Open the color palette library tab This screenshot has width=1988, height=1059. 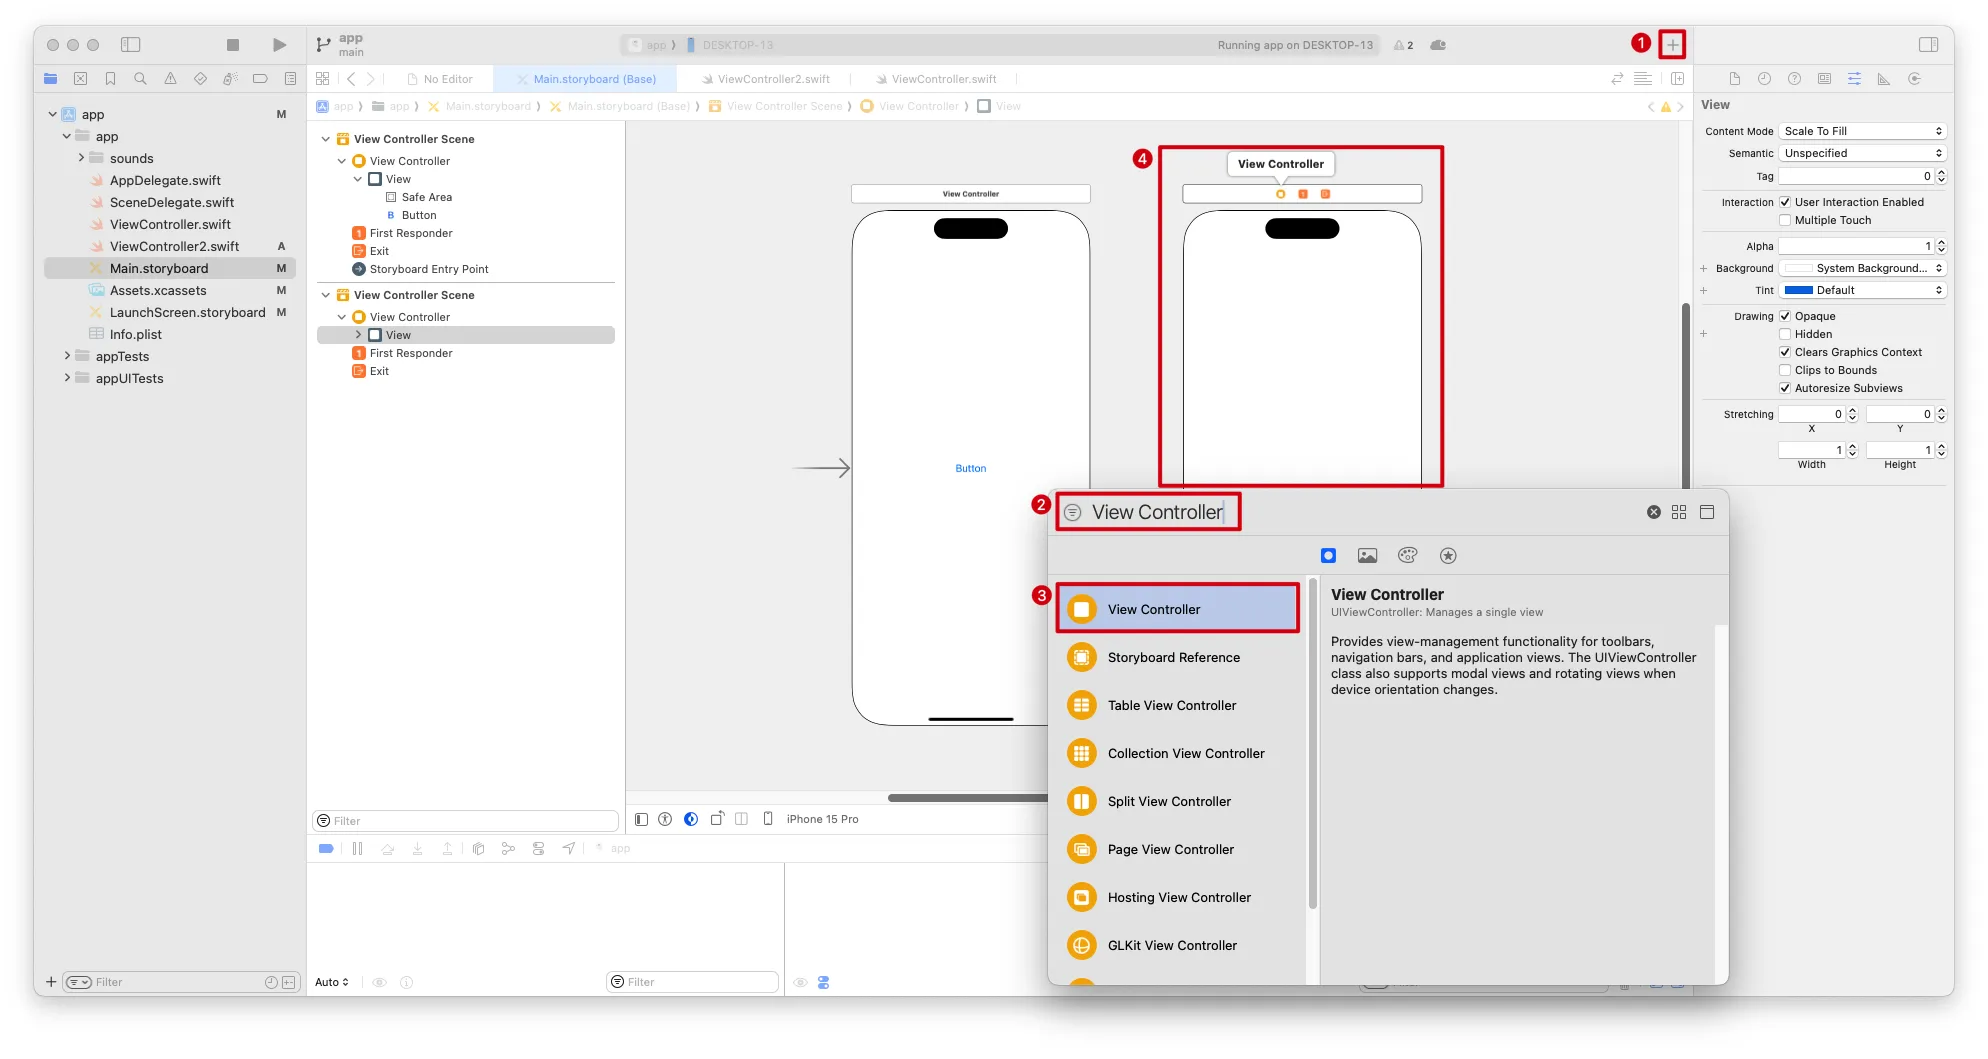[1407, 556]
